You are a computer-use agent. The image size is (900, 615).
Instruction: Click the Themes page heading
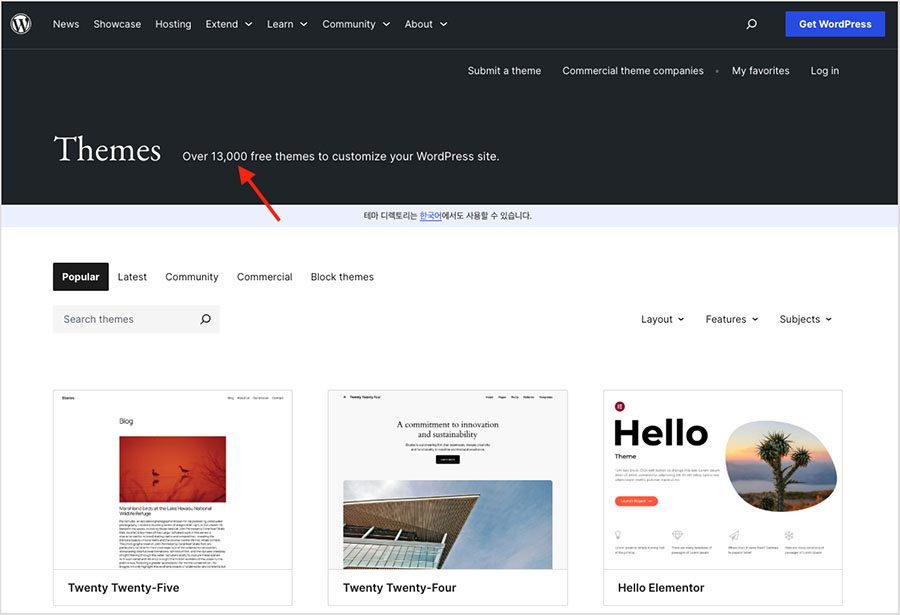[107, 149]
